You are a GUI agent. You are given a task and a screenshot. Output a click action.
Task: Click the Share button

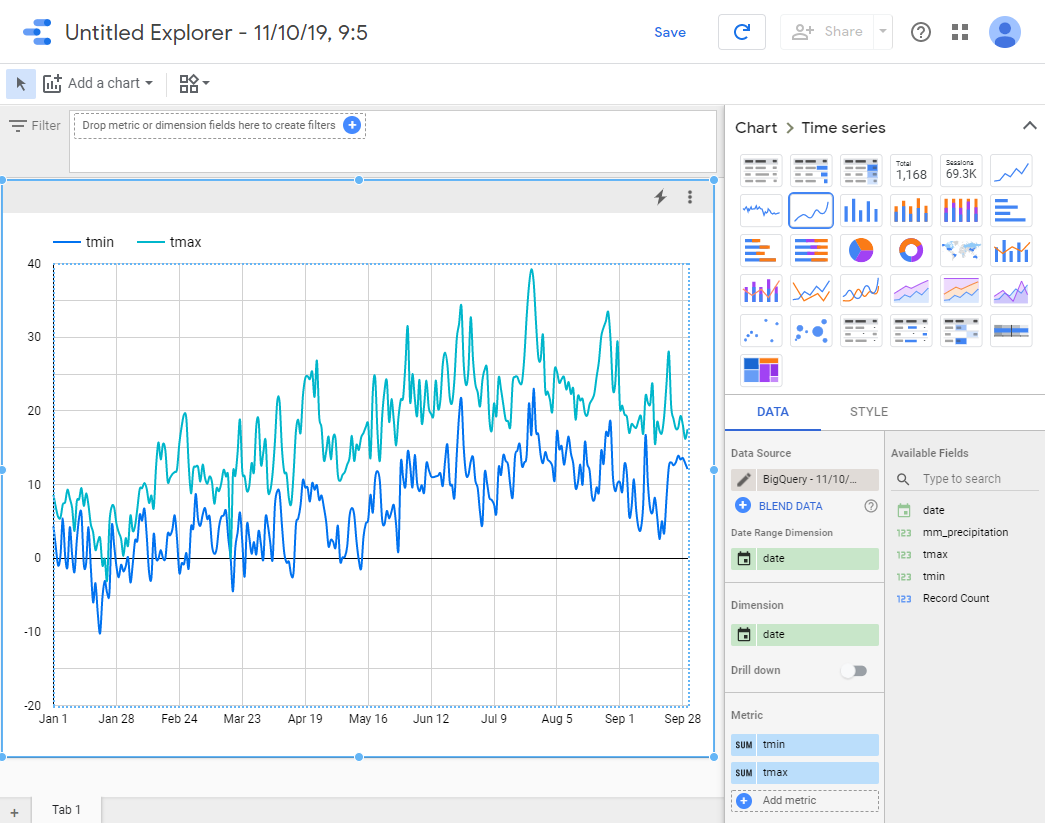pos(827,31)
